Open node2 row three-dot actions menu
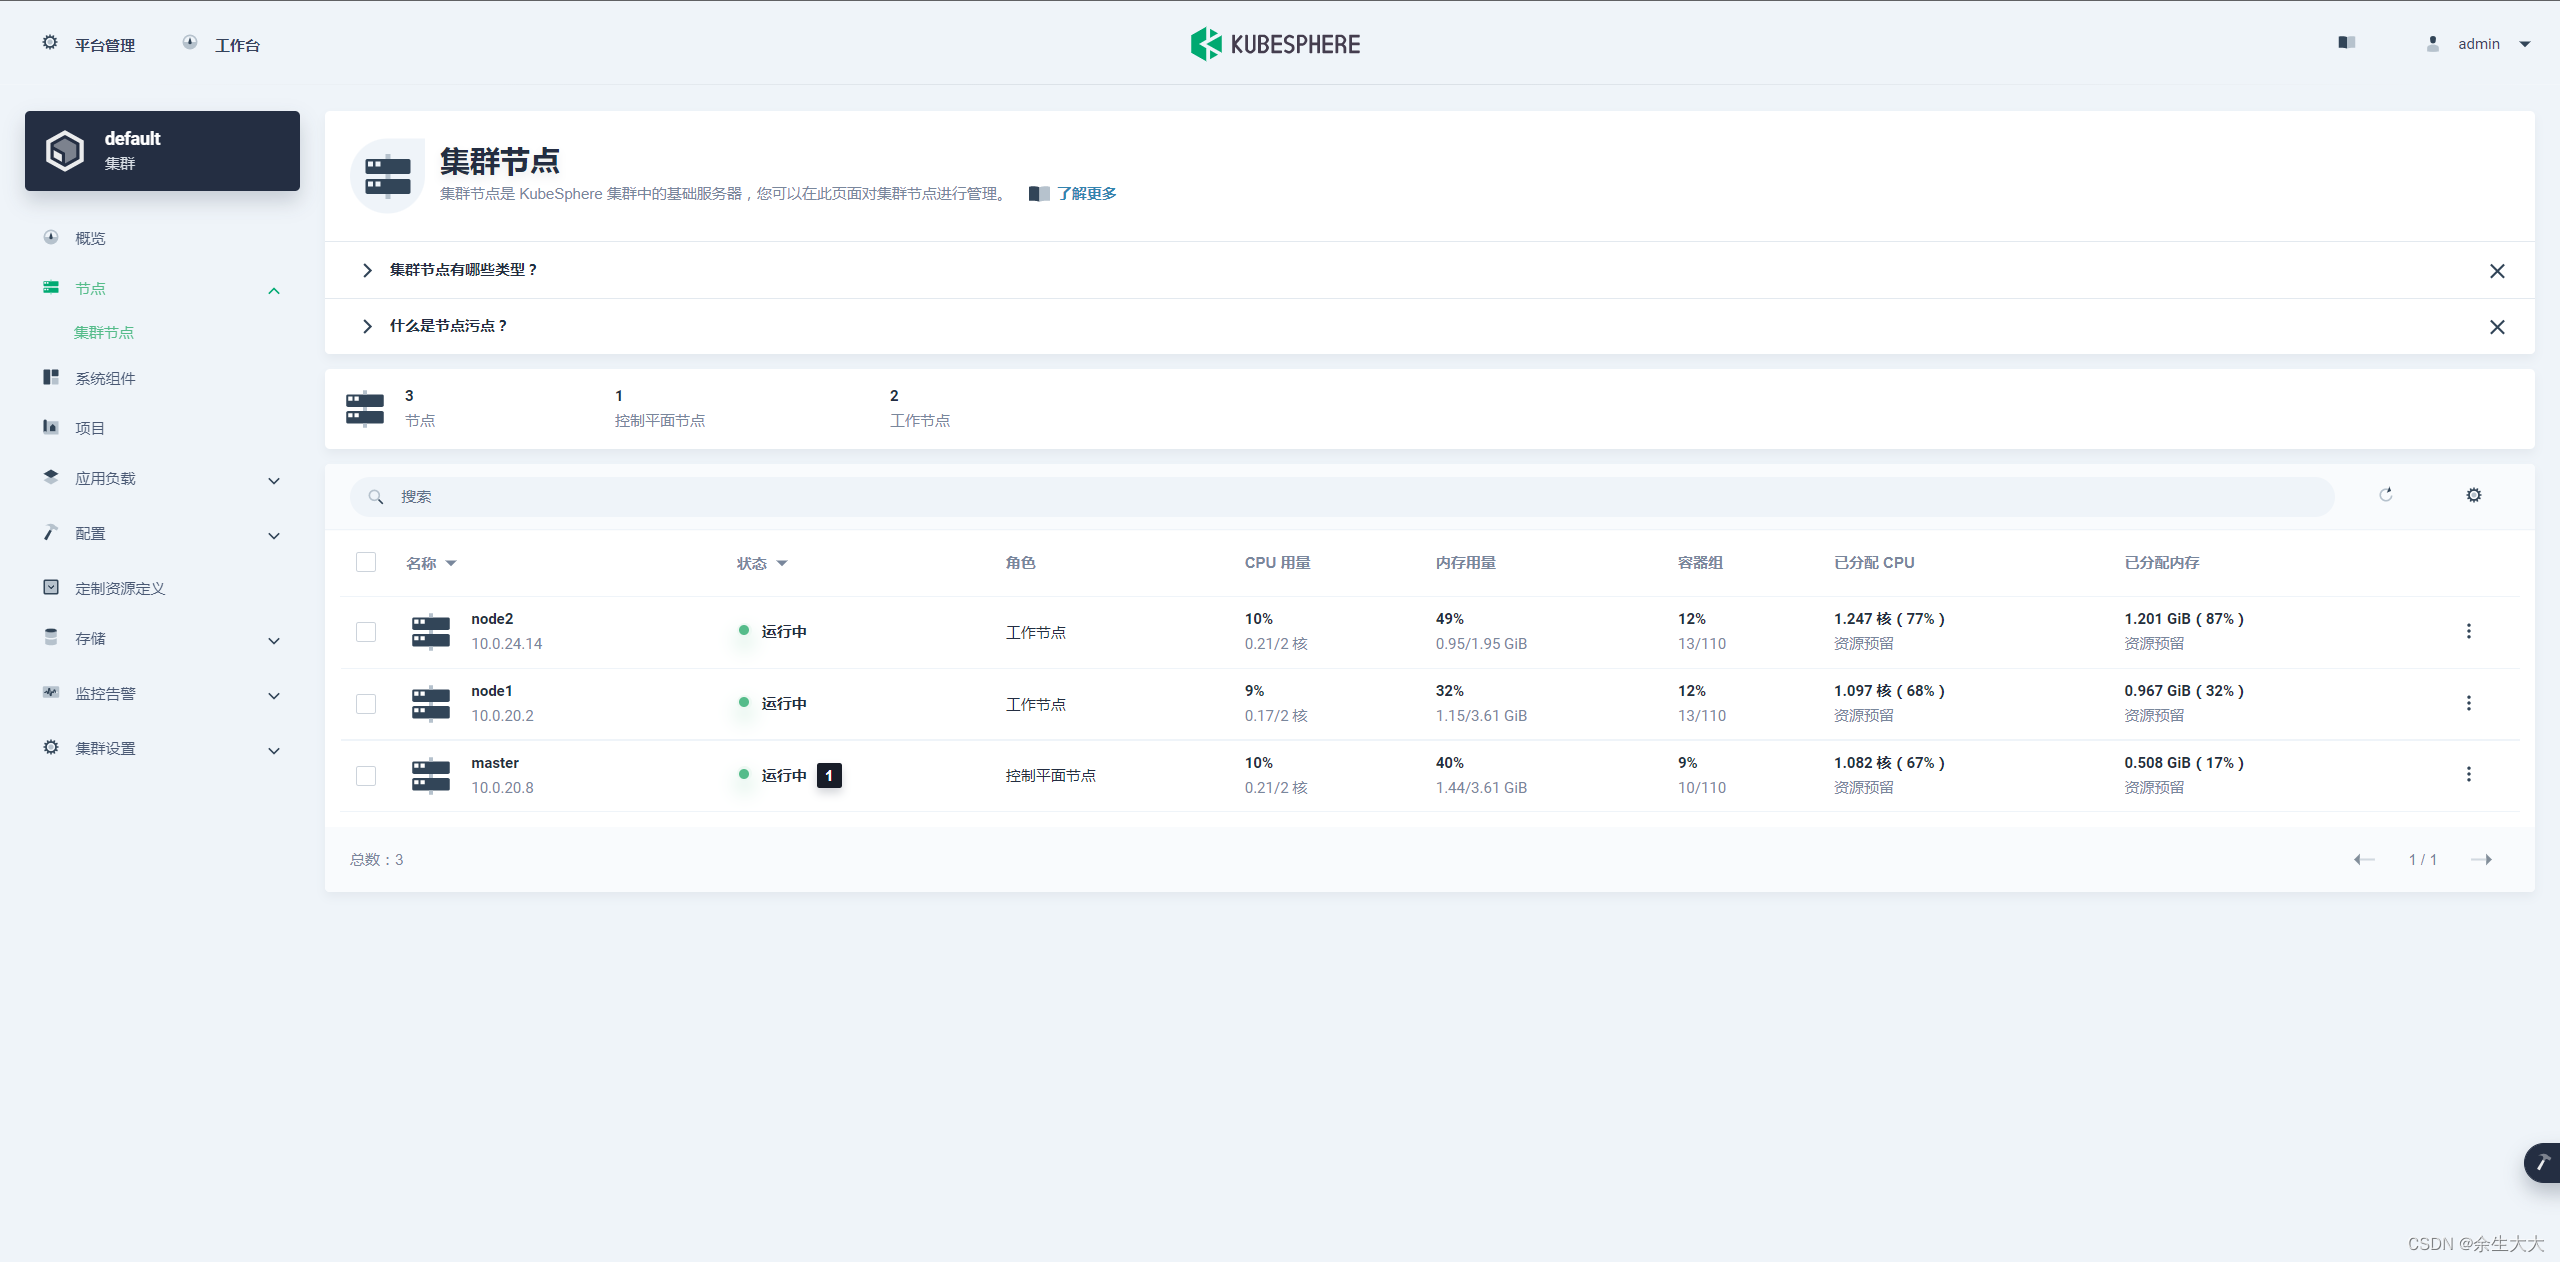Viewport: 2560px width, 1262px height. [x=2468, y=631]
